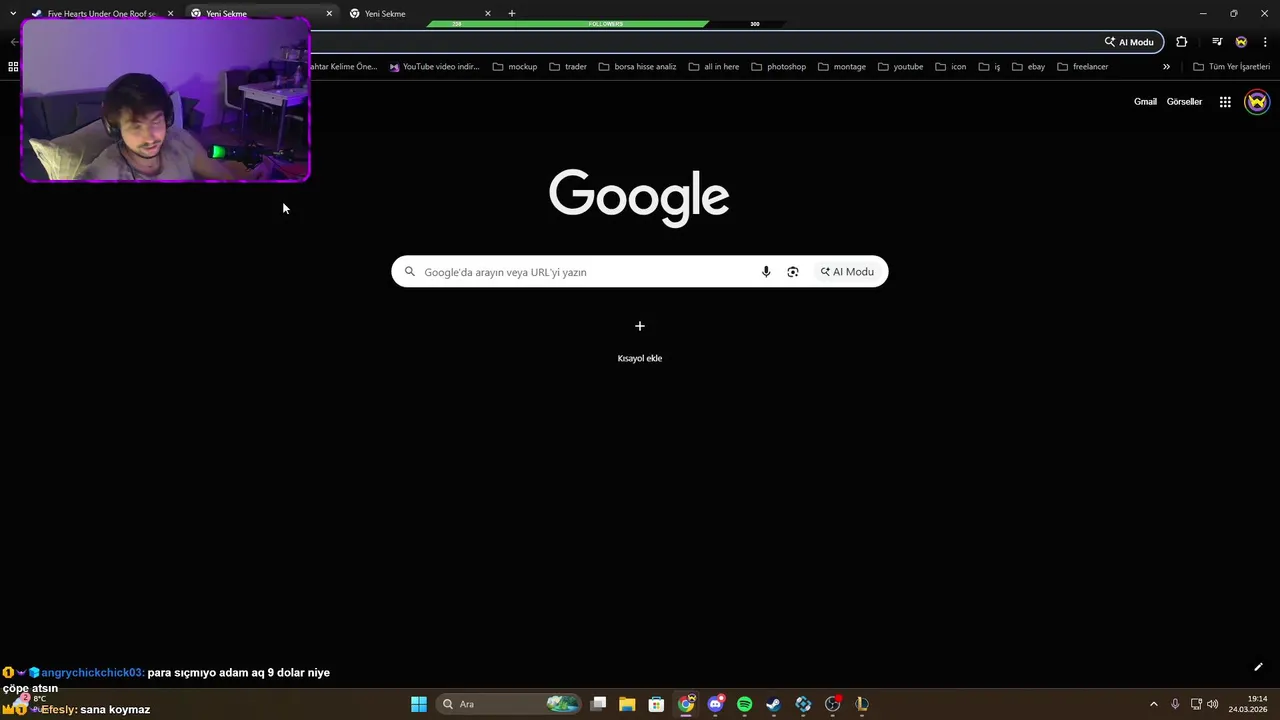Open OBS Studio from the taskbar
The width and height of the screenshot is (1280, 720).
[832, 704]
